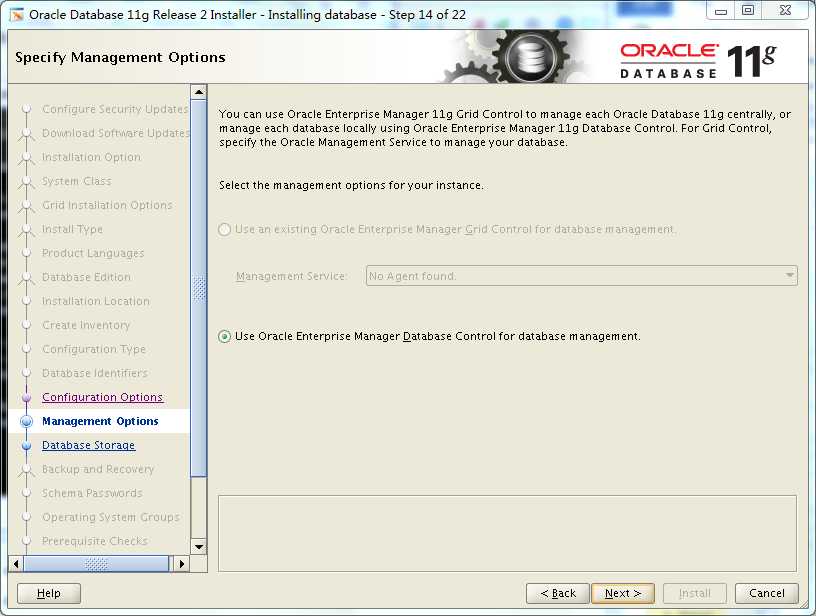
Task: Click the Configure Security Updates step
Action: pos(115,109)
